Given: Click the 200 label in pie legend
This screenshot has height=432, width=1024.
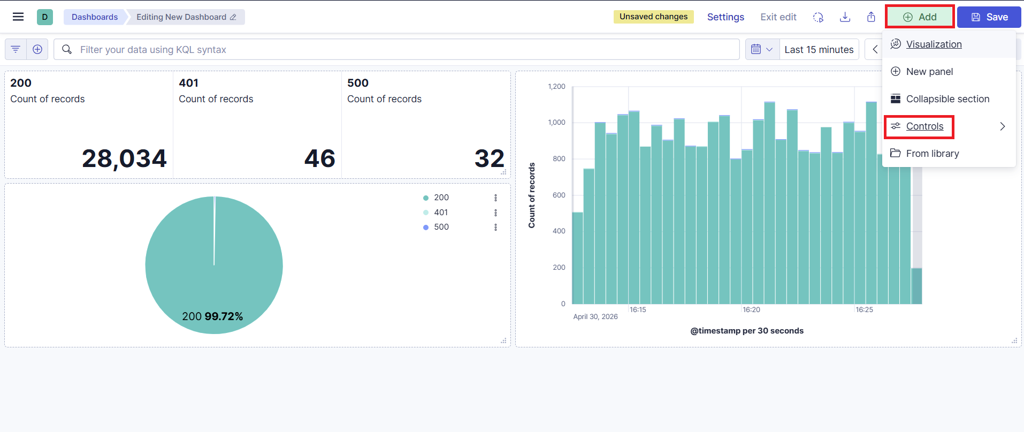Looking at the screenshot, I should coord(441,198).
